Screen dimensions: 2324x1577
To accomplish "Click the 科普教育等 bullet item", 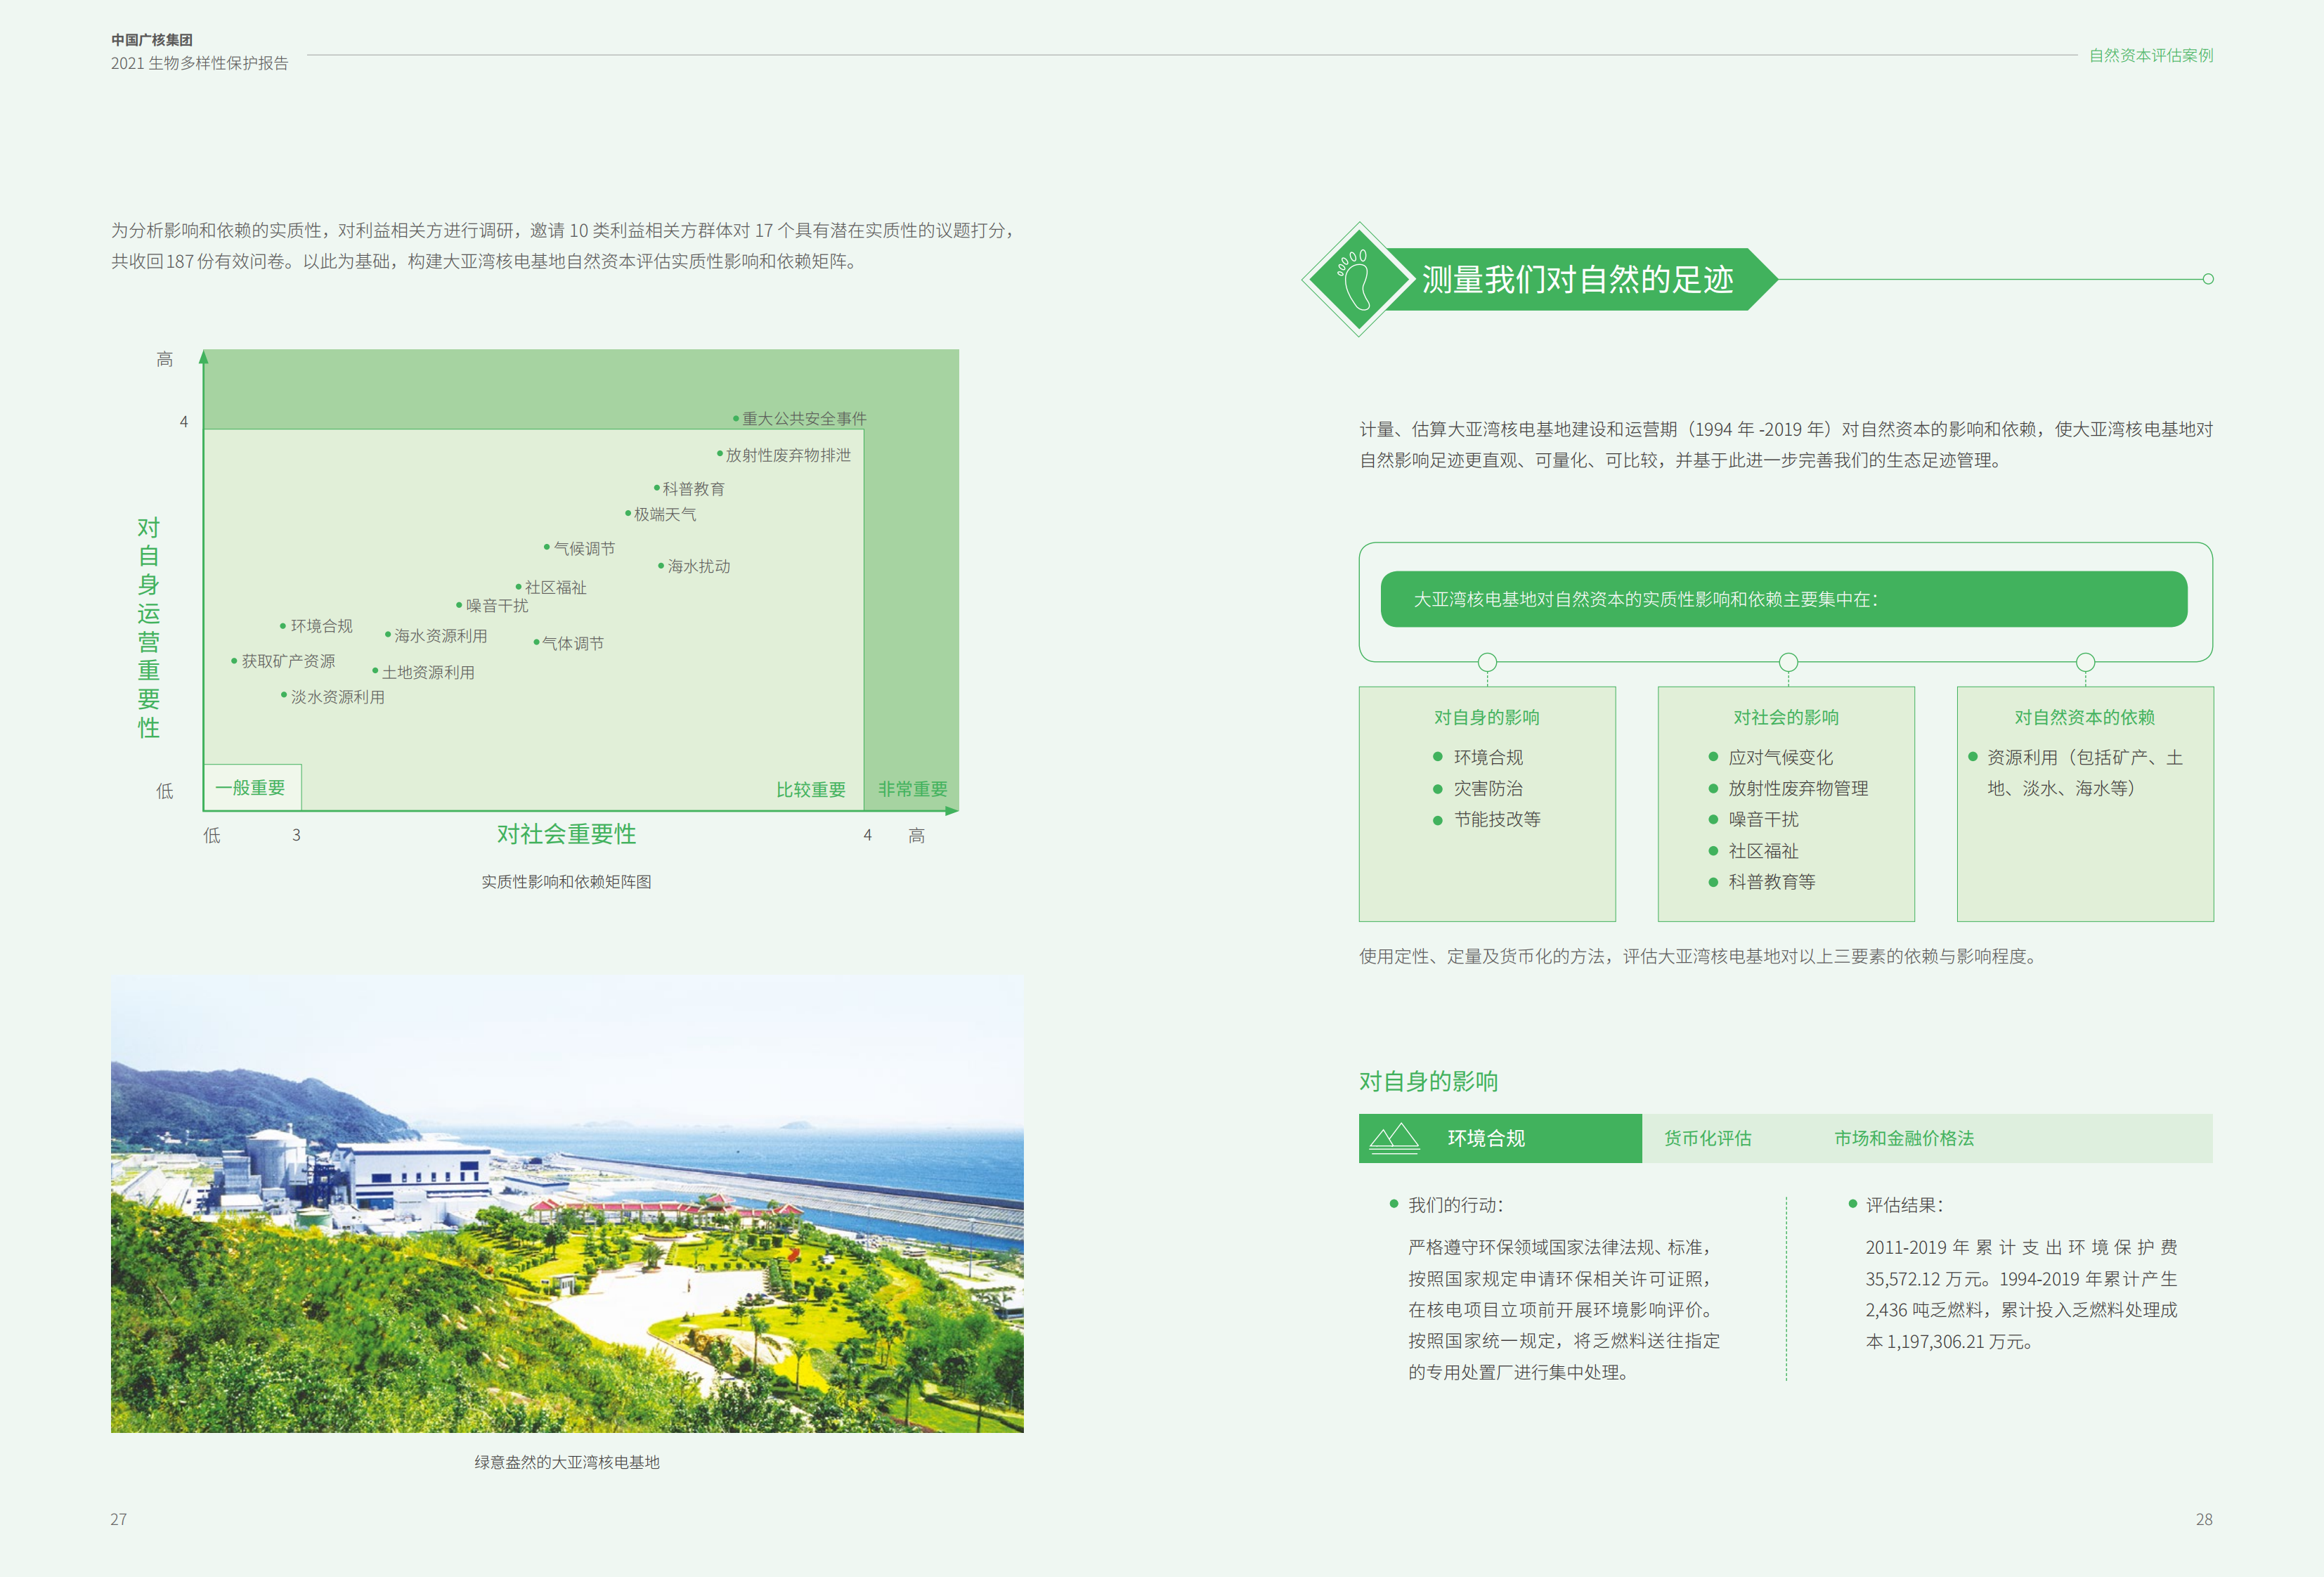I will pos(1762,882).
